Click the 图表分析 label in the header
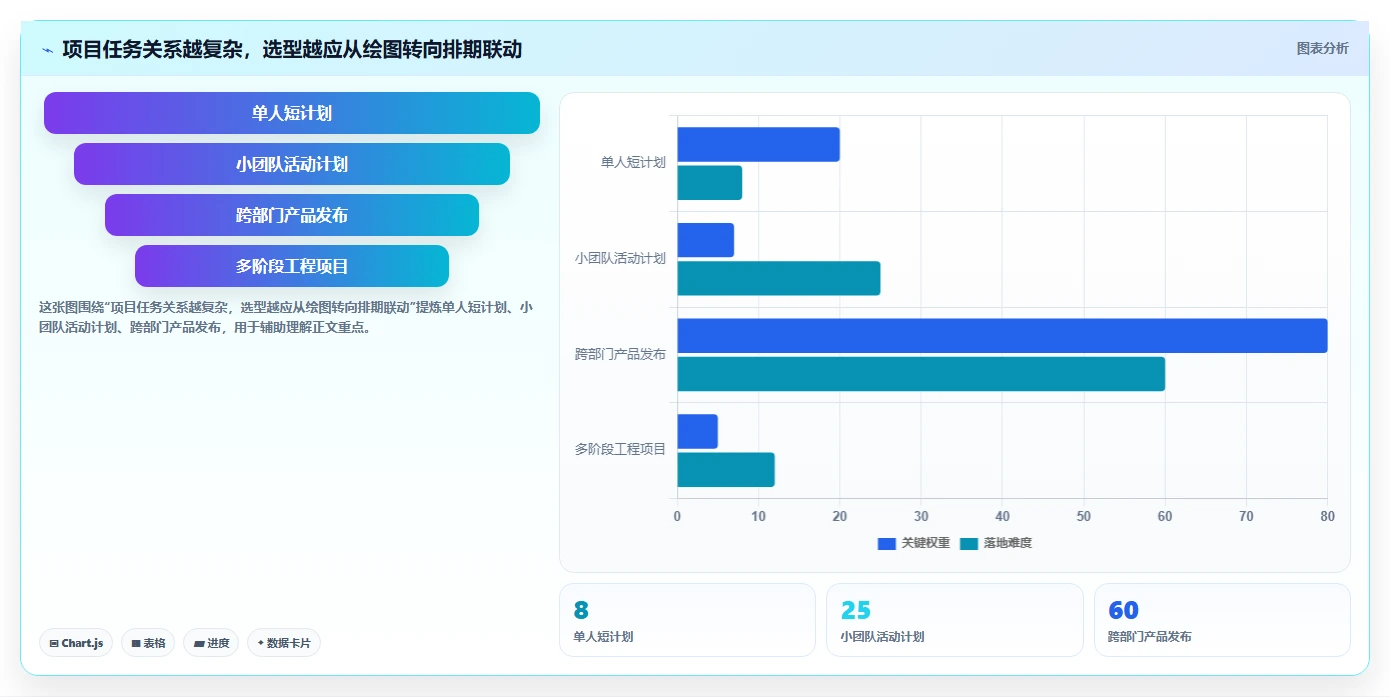 (1322, 48)
